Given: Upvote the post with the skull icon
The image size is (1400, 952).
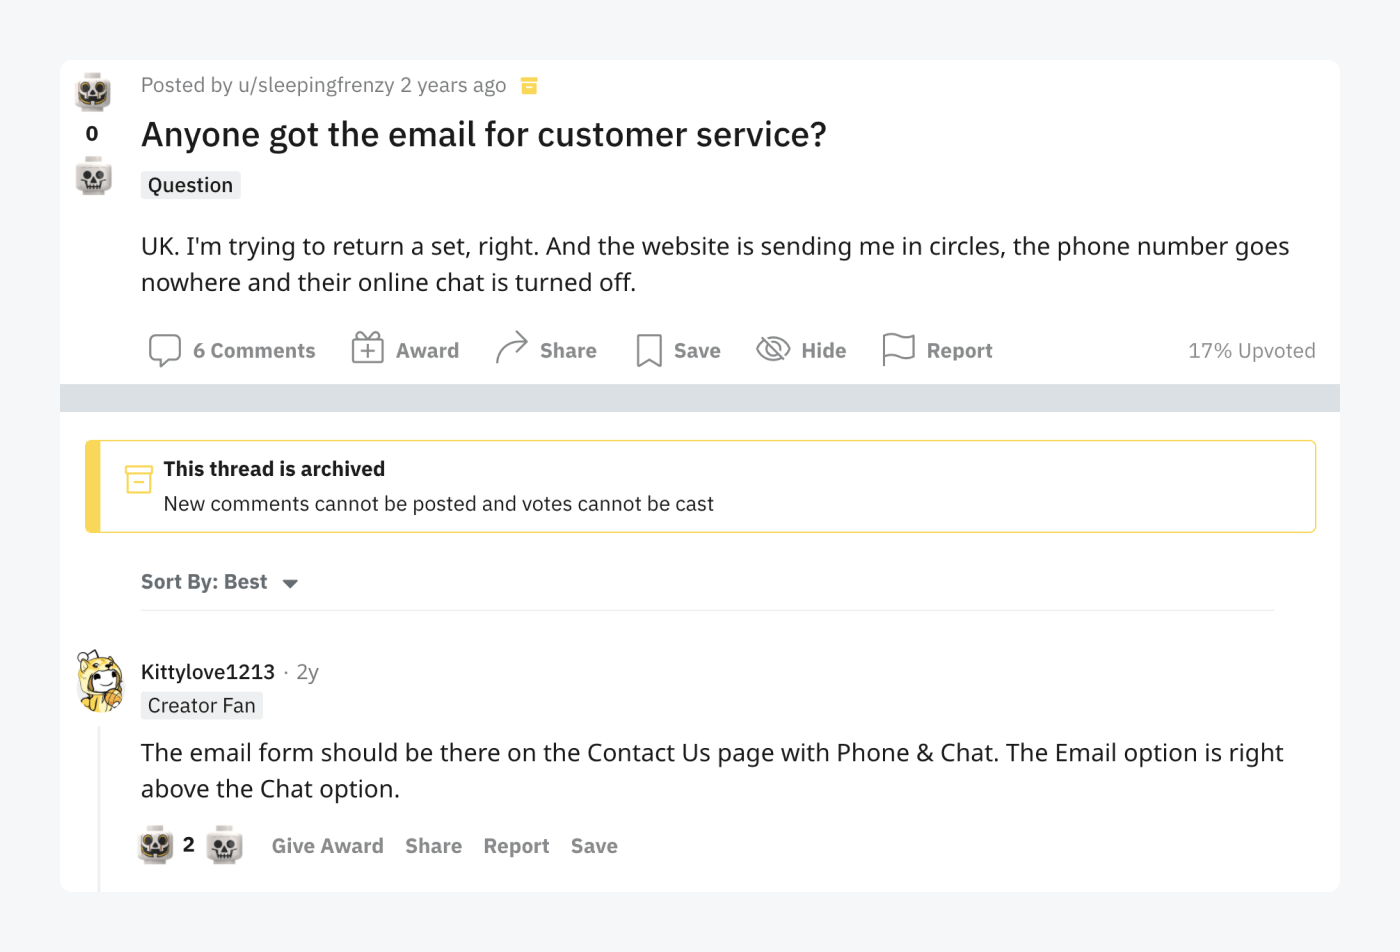Looking at the screenshot, I should (92, 91).
